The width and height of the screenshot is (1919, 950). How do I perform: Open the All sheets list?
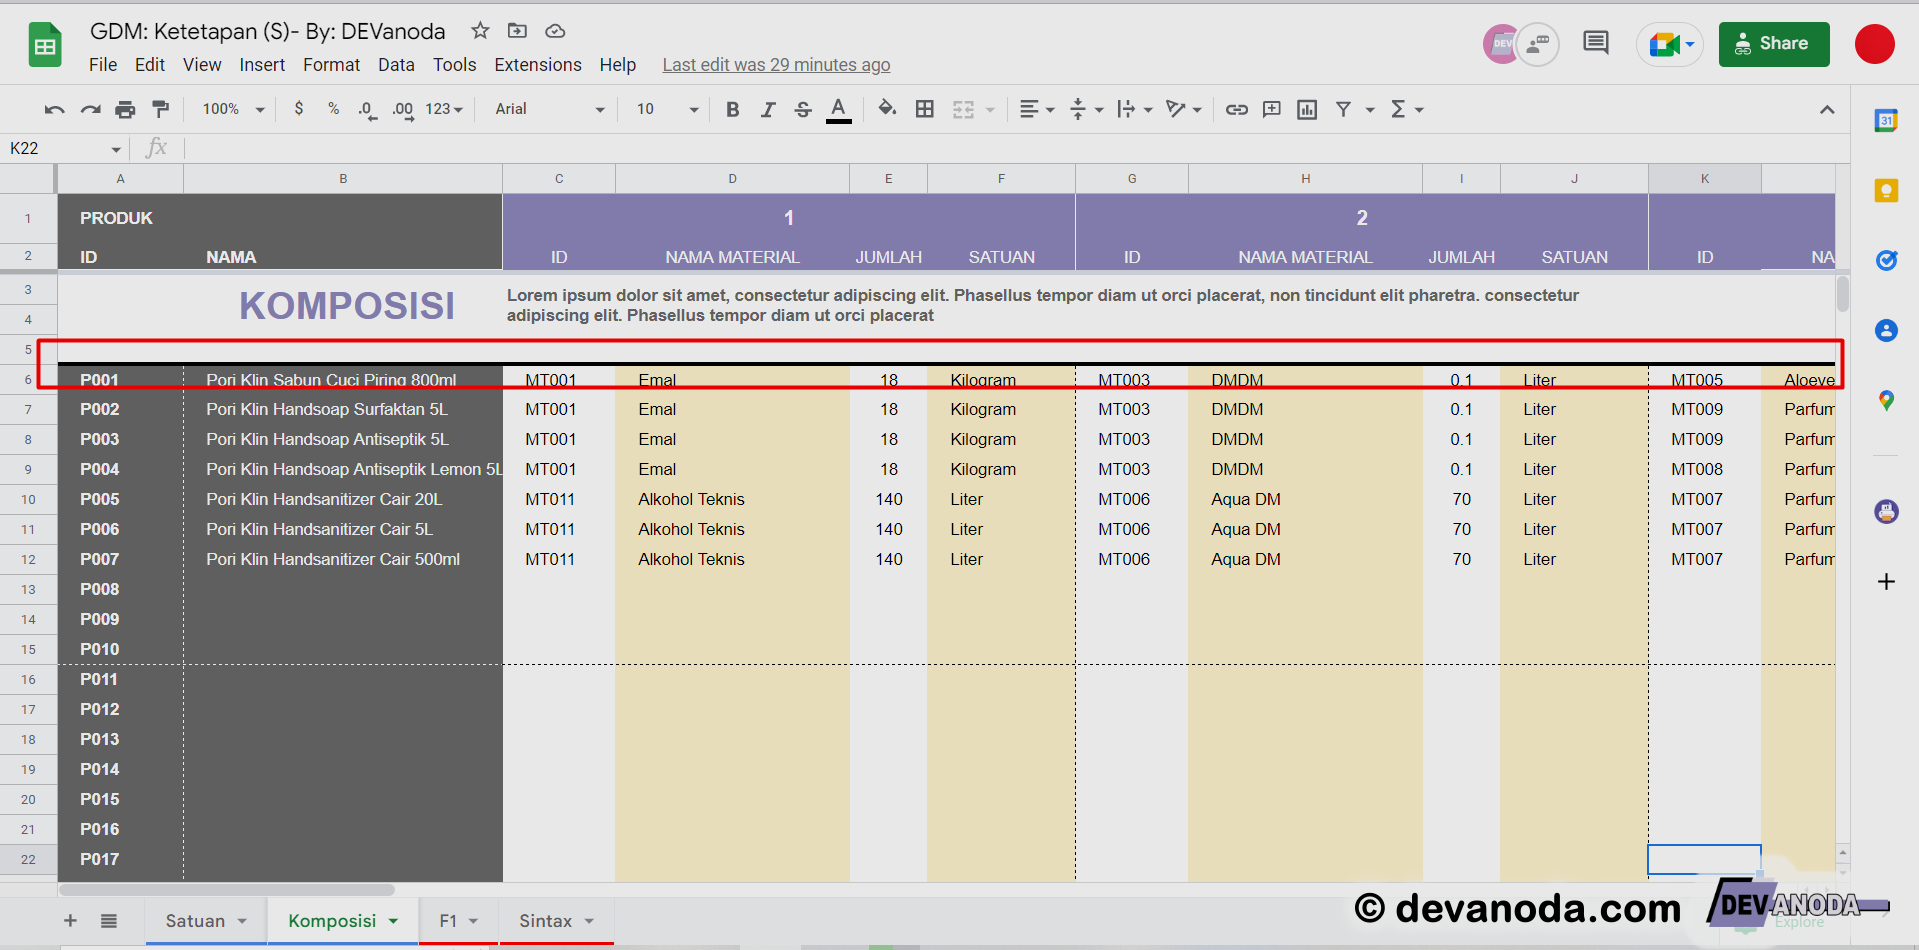109,921
